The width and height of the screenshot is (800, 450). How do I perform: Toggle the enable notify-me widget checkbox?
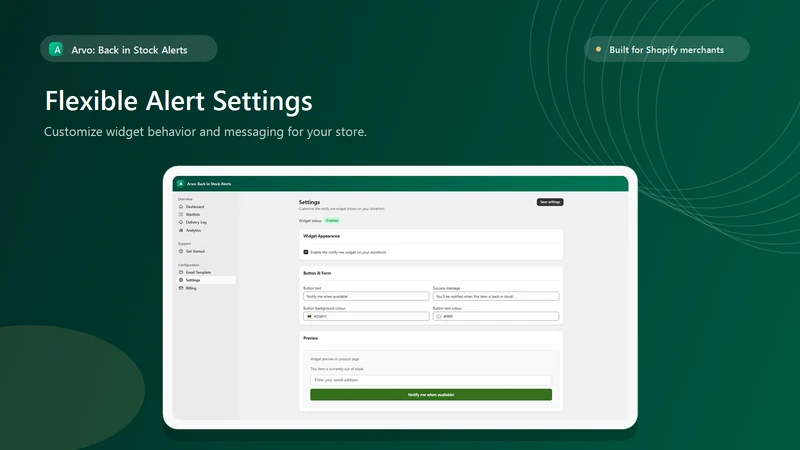coord(306,252)
